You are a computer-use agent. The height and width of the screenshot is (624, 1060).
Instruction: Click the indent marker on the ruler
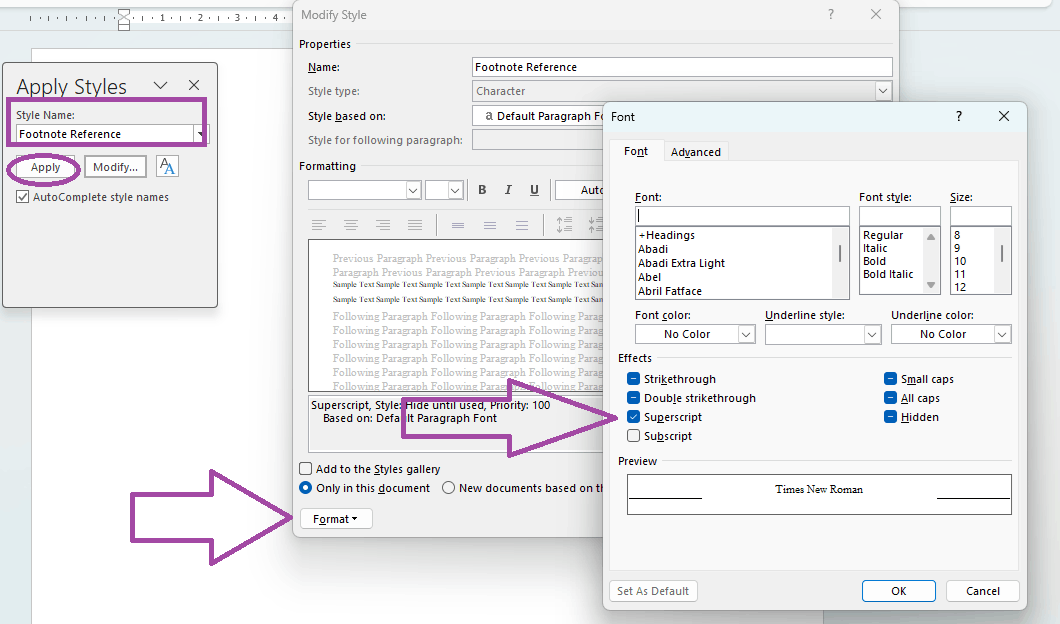click(124, 20)
